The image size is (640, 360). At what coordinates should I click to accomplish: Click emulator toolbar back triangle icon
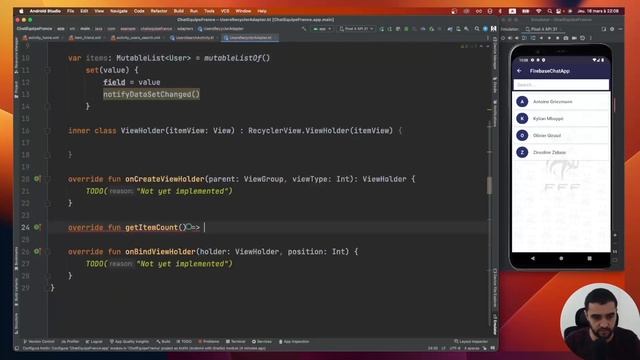point(541,38)
